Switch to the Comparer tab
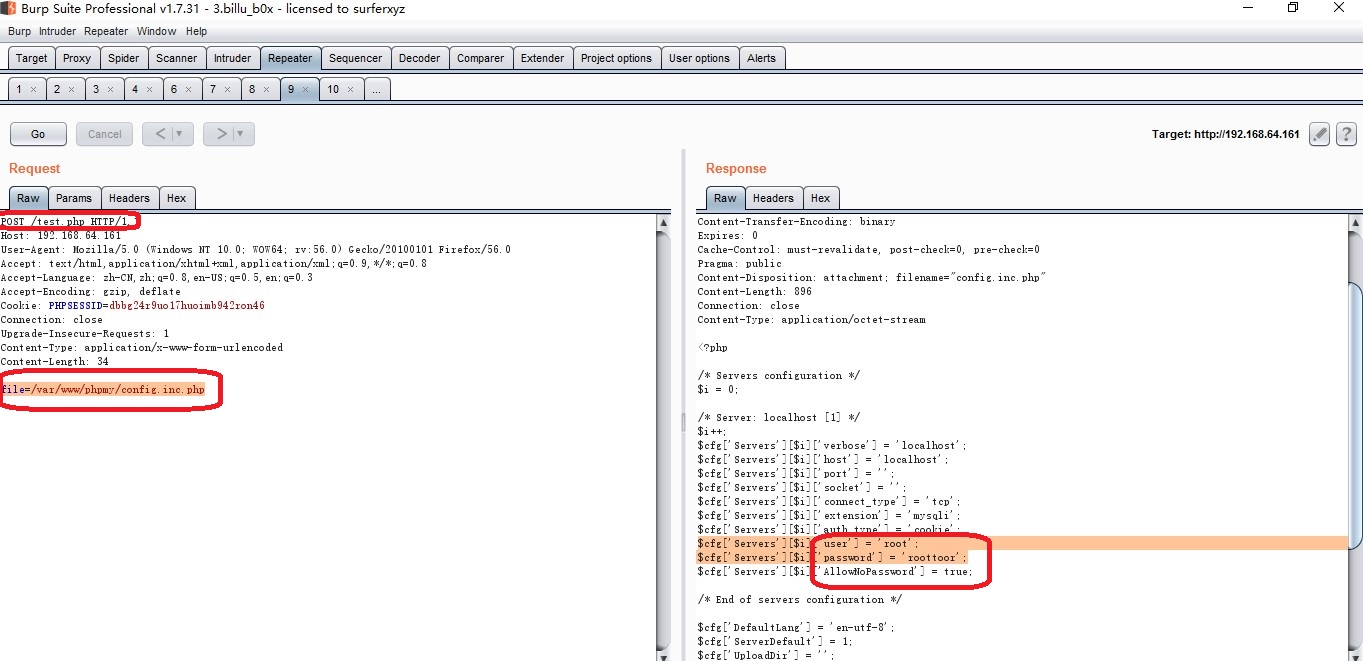The image size is (1363, 661). click(x=480, y=58)
